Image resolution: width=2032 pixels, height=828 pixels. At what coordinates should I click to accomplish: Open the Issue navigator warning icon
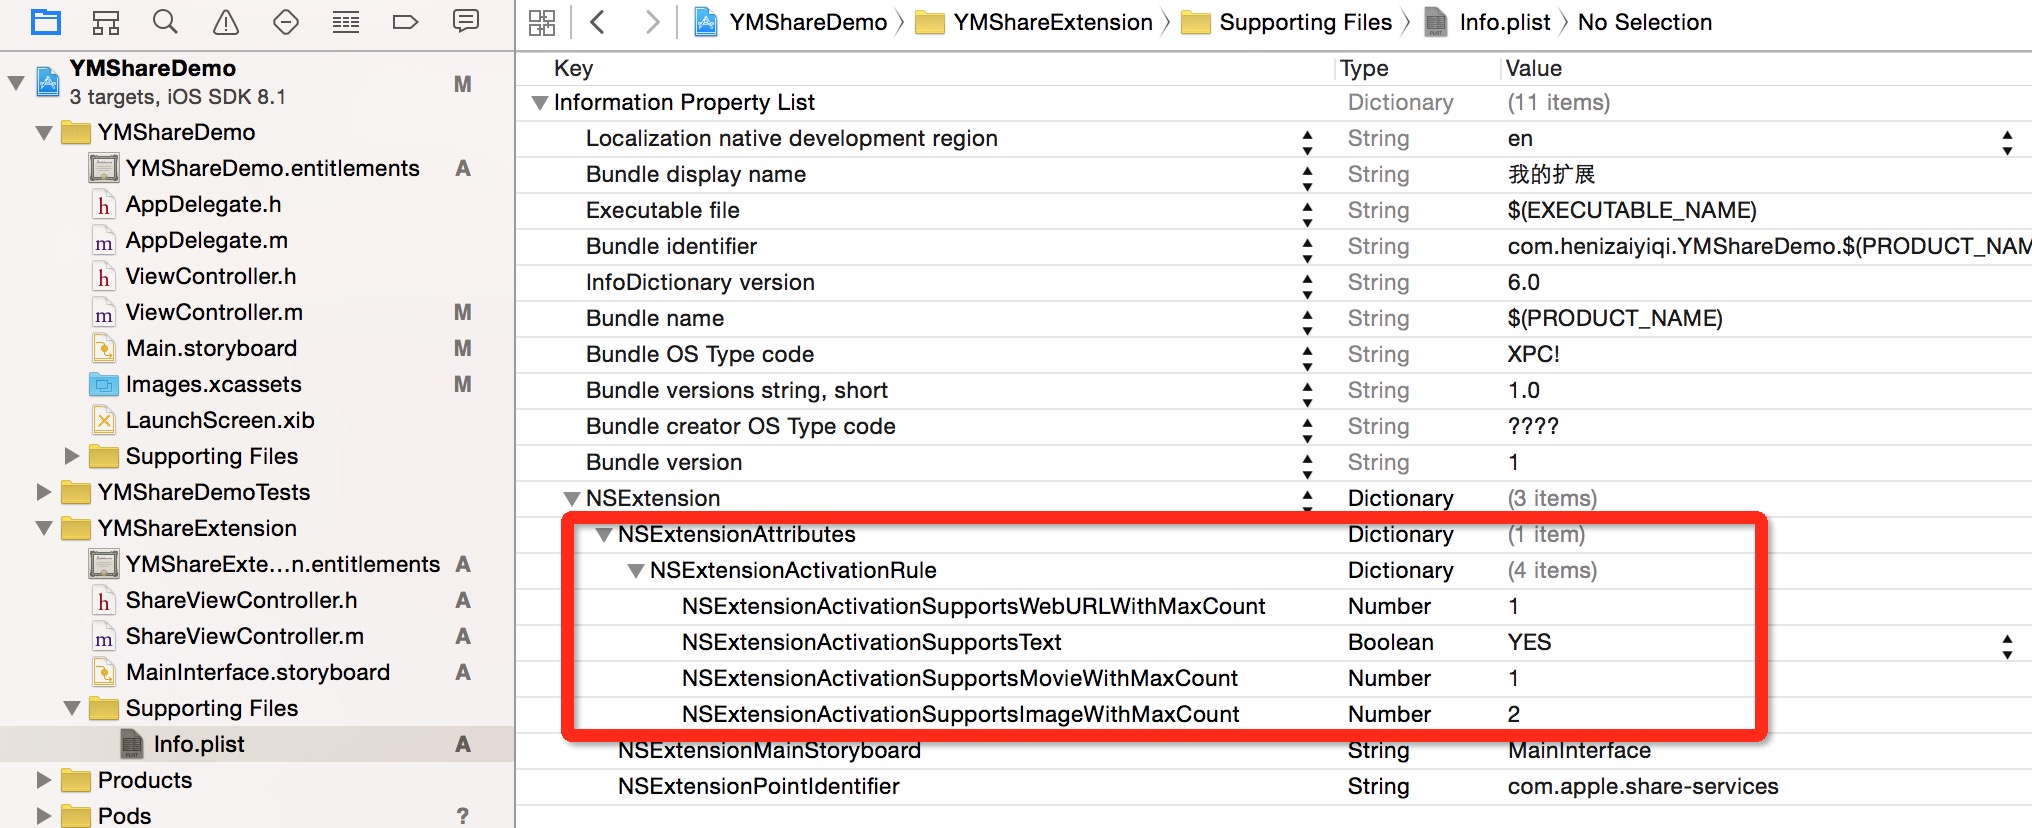point(226,21)
